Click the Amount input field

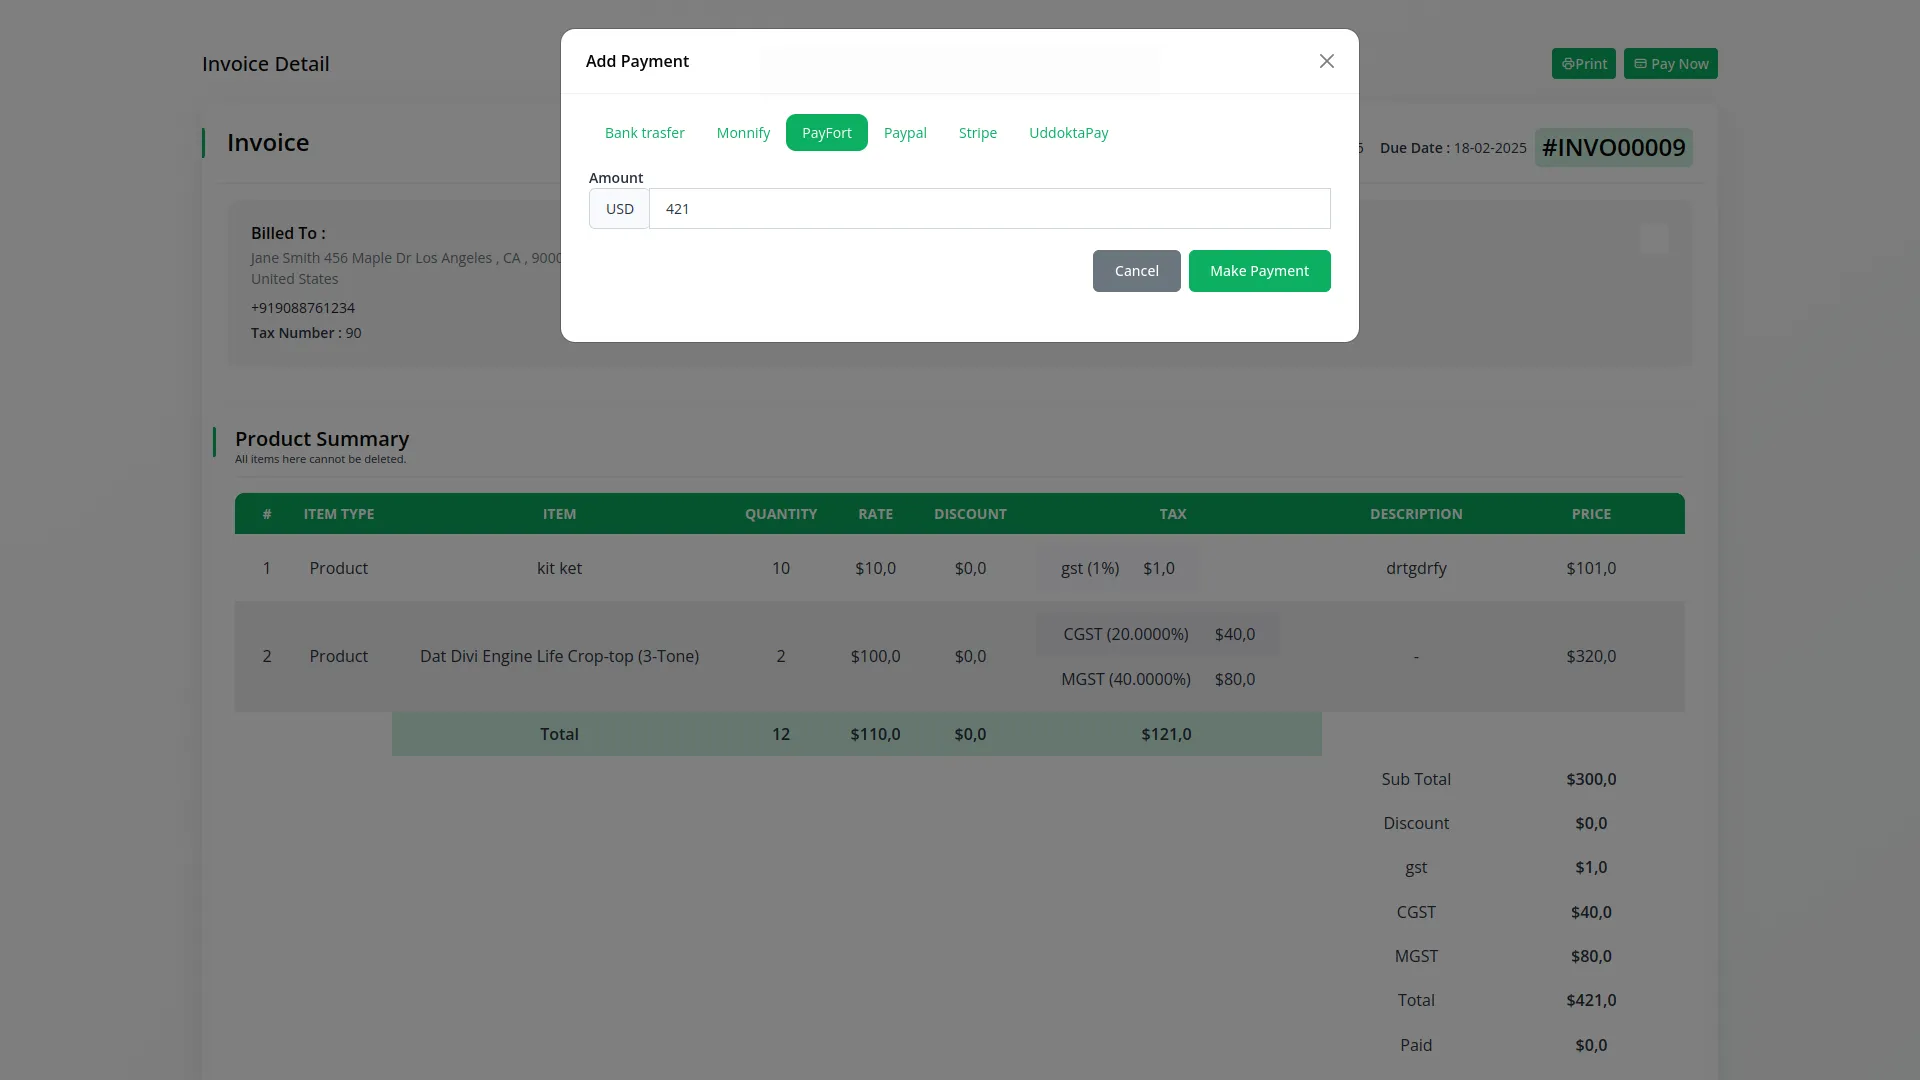click(x=988, y=208)
